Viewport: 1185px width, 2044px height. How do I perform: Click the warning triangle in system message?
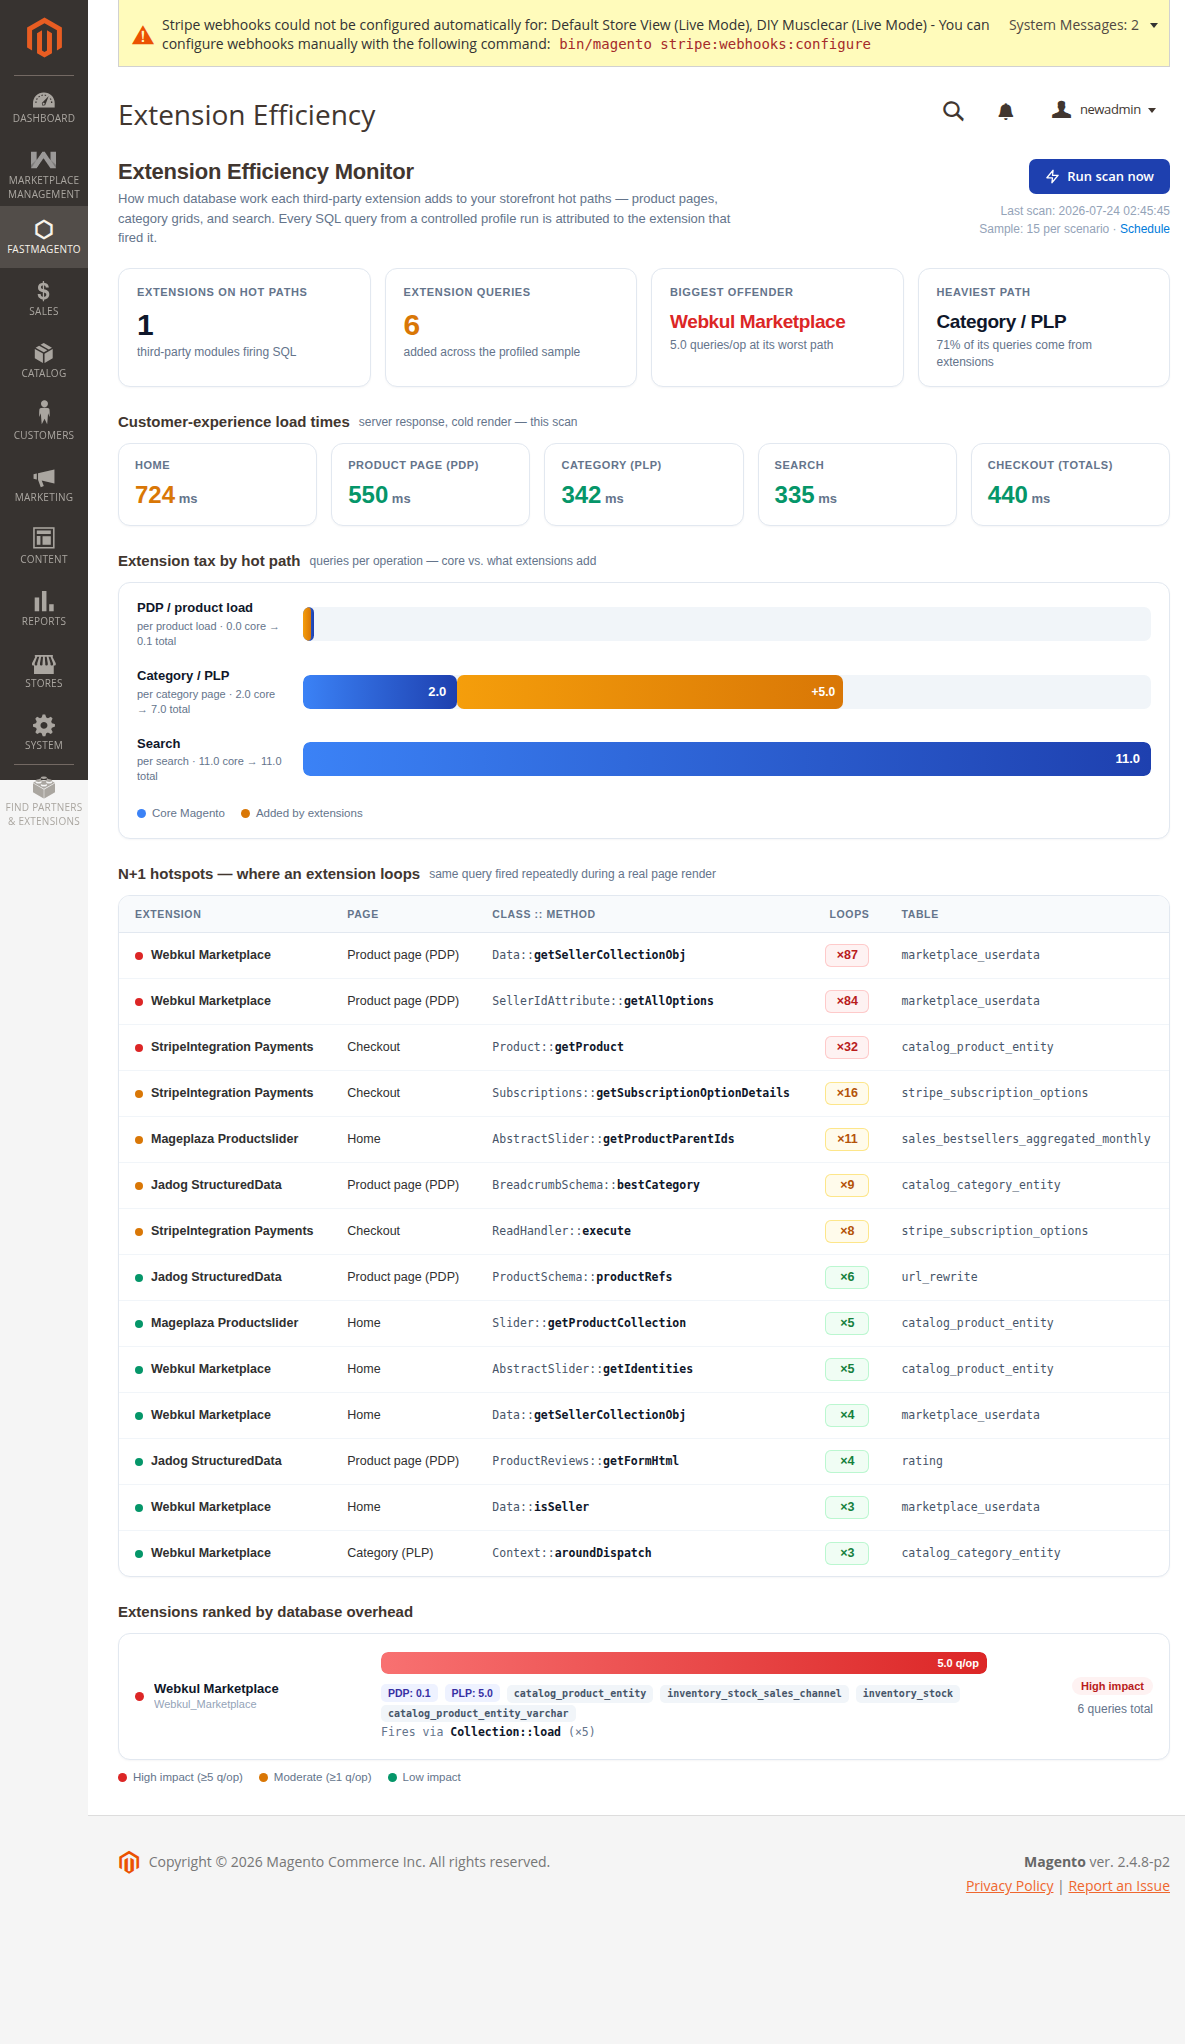pos(143,35)
